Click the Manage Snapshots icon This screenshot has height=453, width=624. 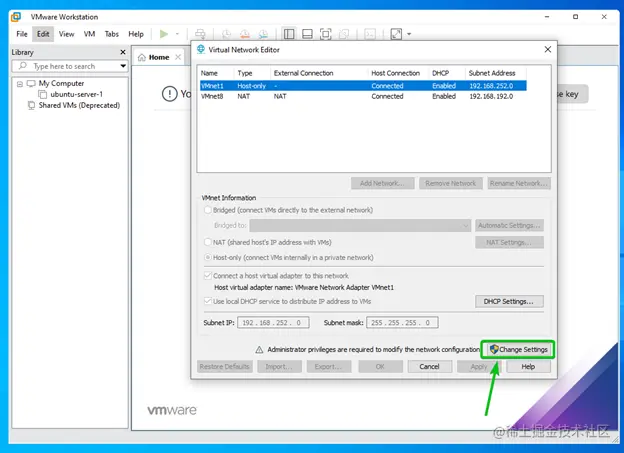coord(263,34)
